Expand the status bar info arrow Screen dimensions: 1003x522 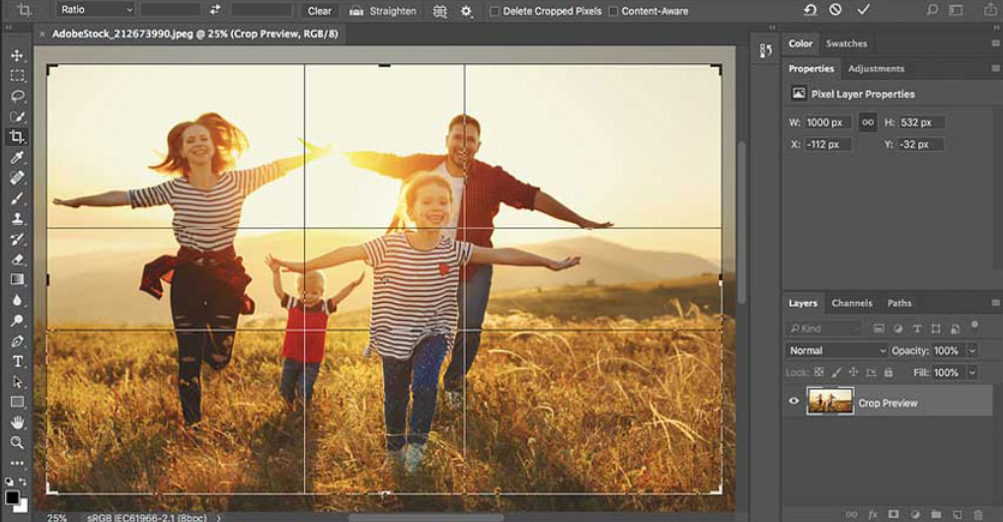click(x=219, y=518)
